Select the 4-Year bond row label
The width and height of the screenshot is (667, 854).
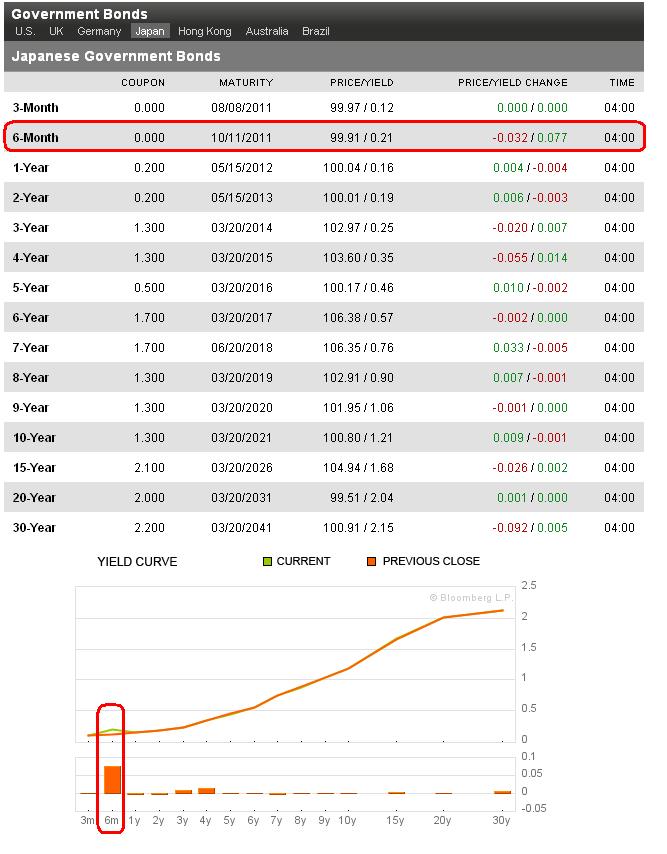pos(30,257)
